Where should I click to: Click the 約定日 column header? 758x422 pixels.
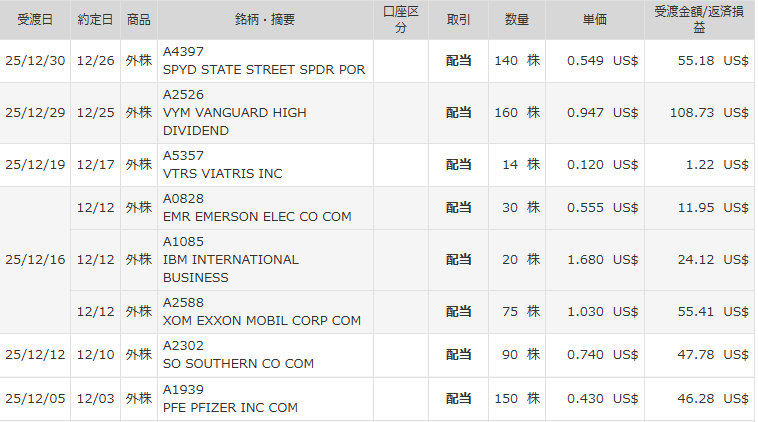tap(96, 20)
